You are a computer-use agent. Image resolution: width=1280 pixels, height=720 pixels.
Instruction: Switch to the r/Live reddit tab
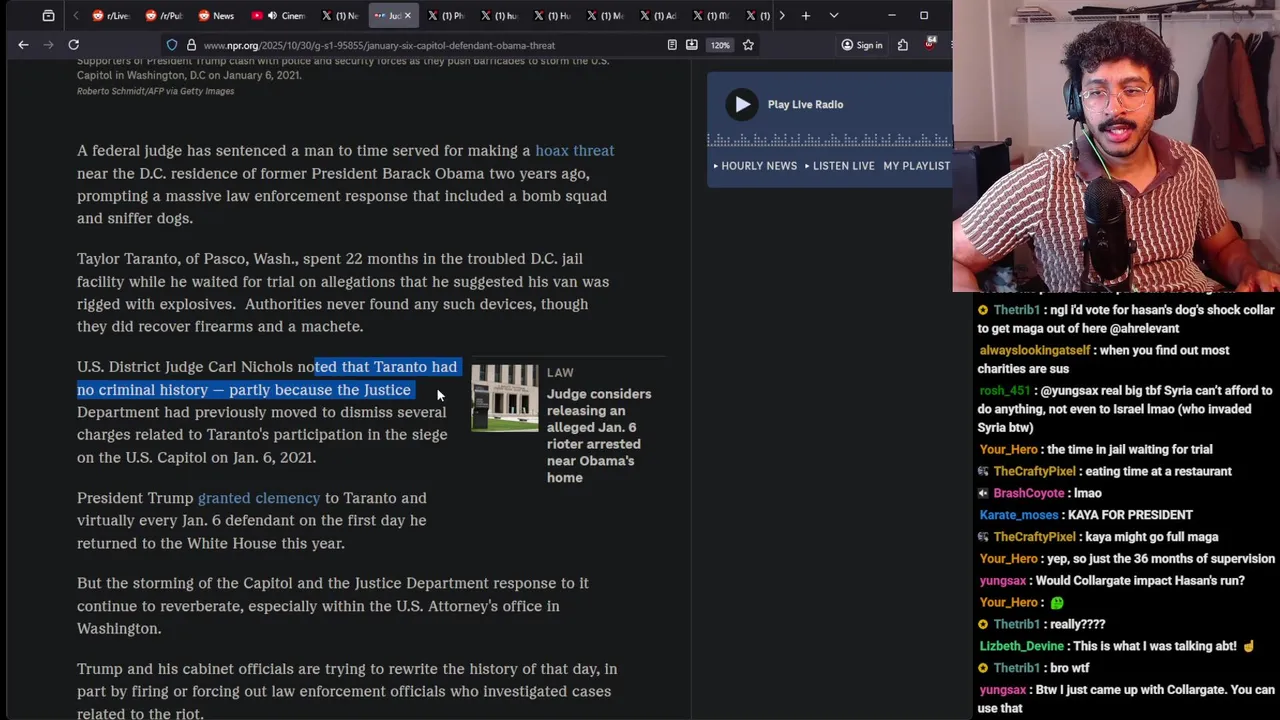point(111,15)
